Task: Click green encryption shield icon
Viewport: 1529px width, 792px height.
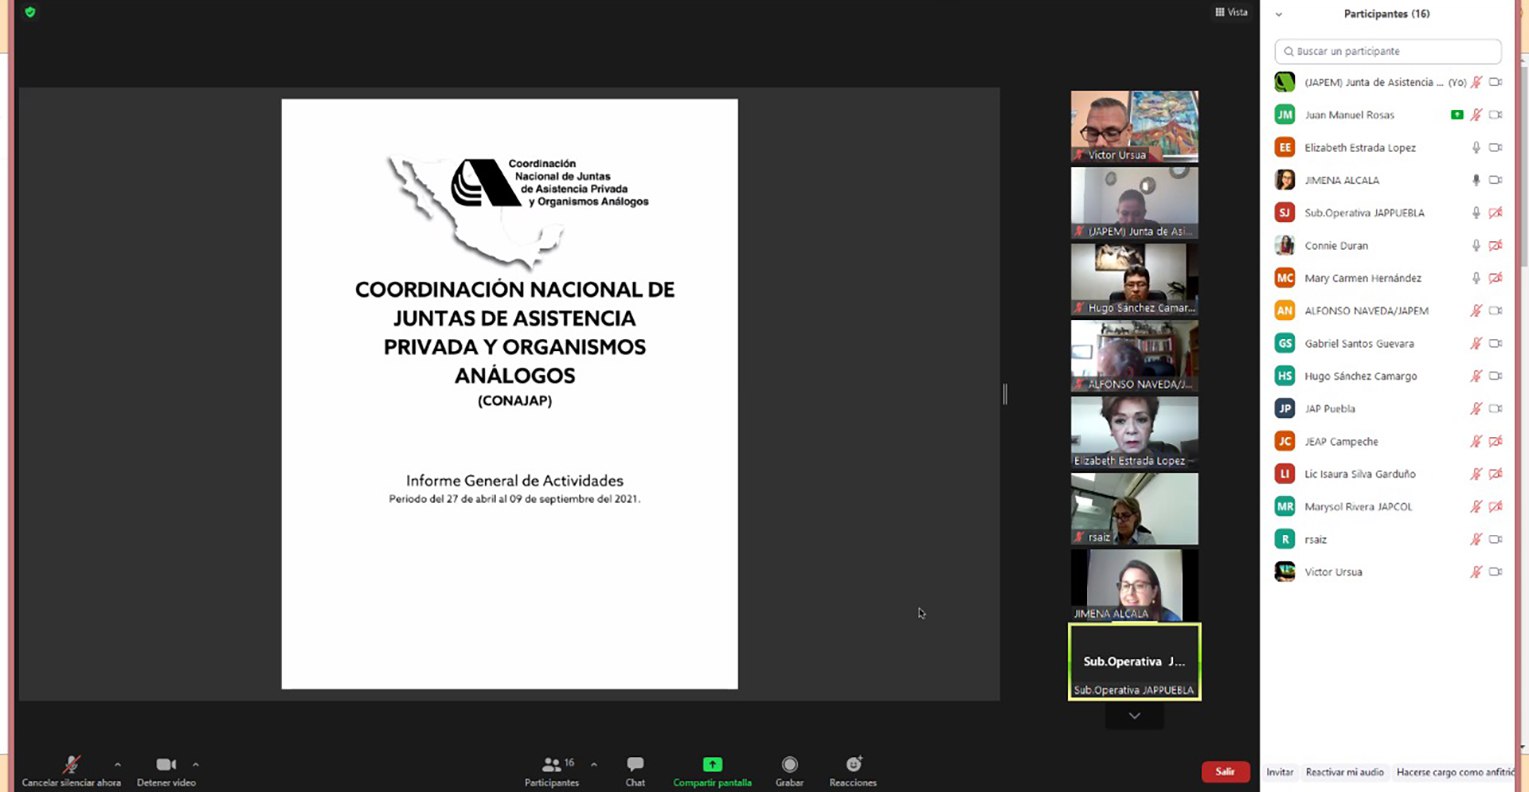Action: tap(30, 12)
